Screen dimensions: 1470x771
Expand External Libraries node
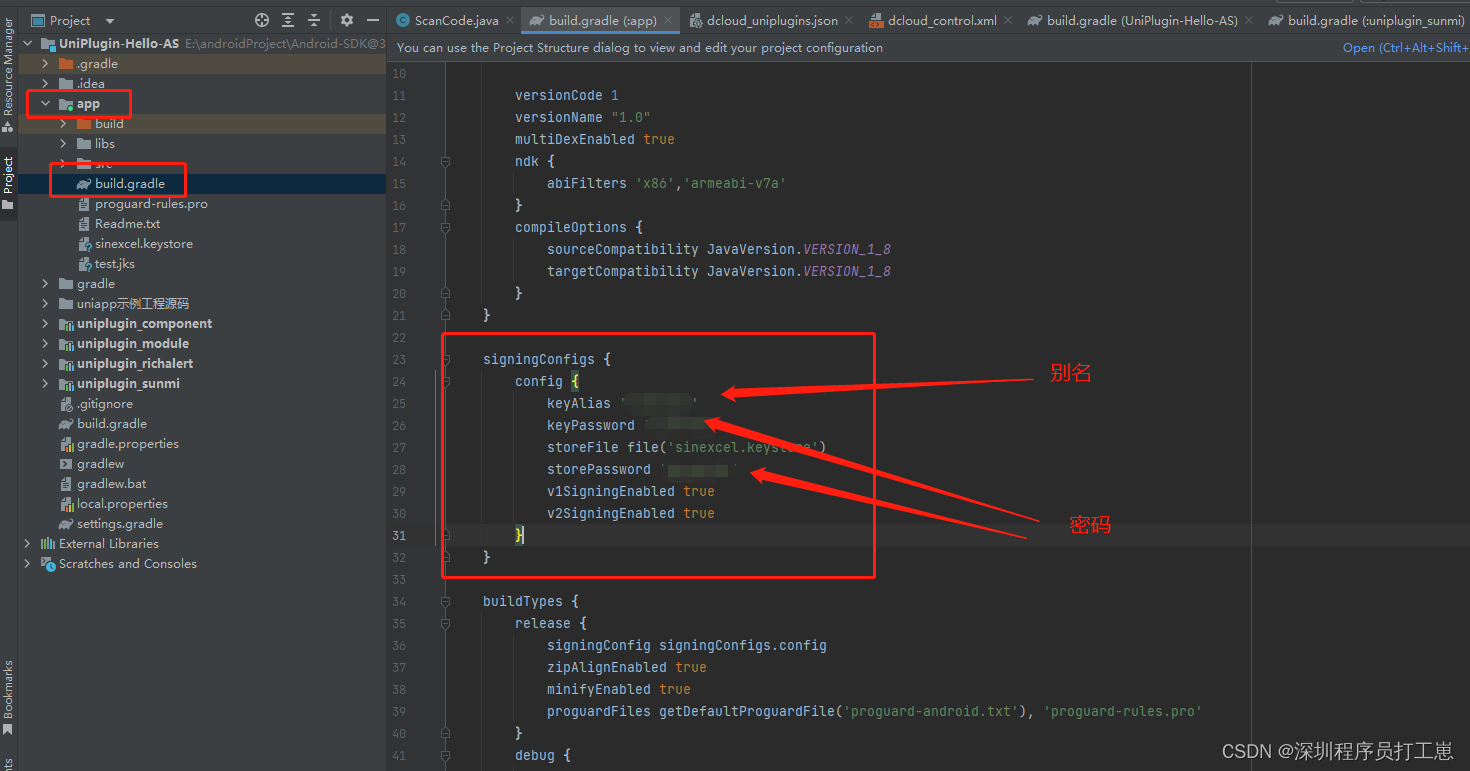click(x=27, y=544)
